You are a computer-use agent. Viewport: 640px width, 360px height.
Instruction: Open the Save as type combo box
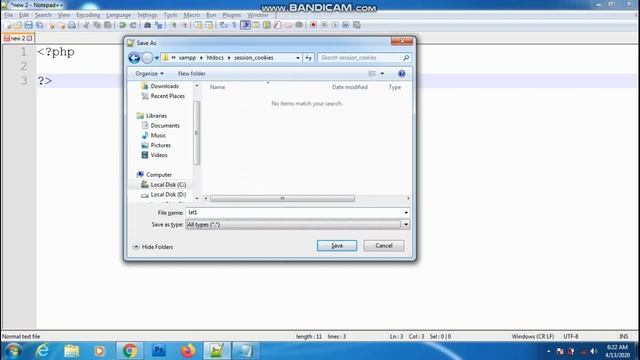(298, 224)
